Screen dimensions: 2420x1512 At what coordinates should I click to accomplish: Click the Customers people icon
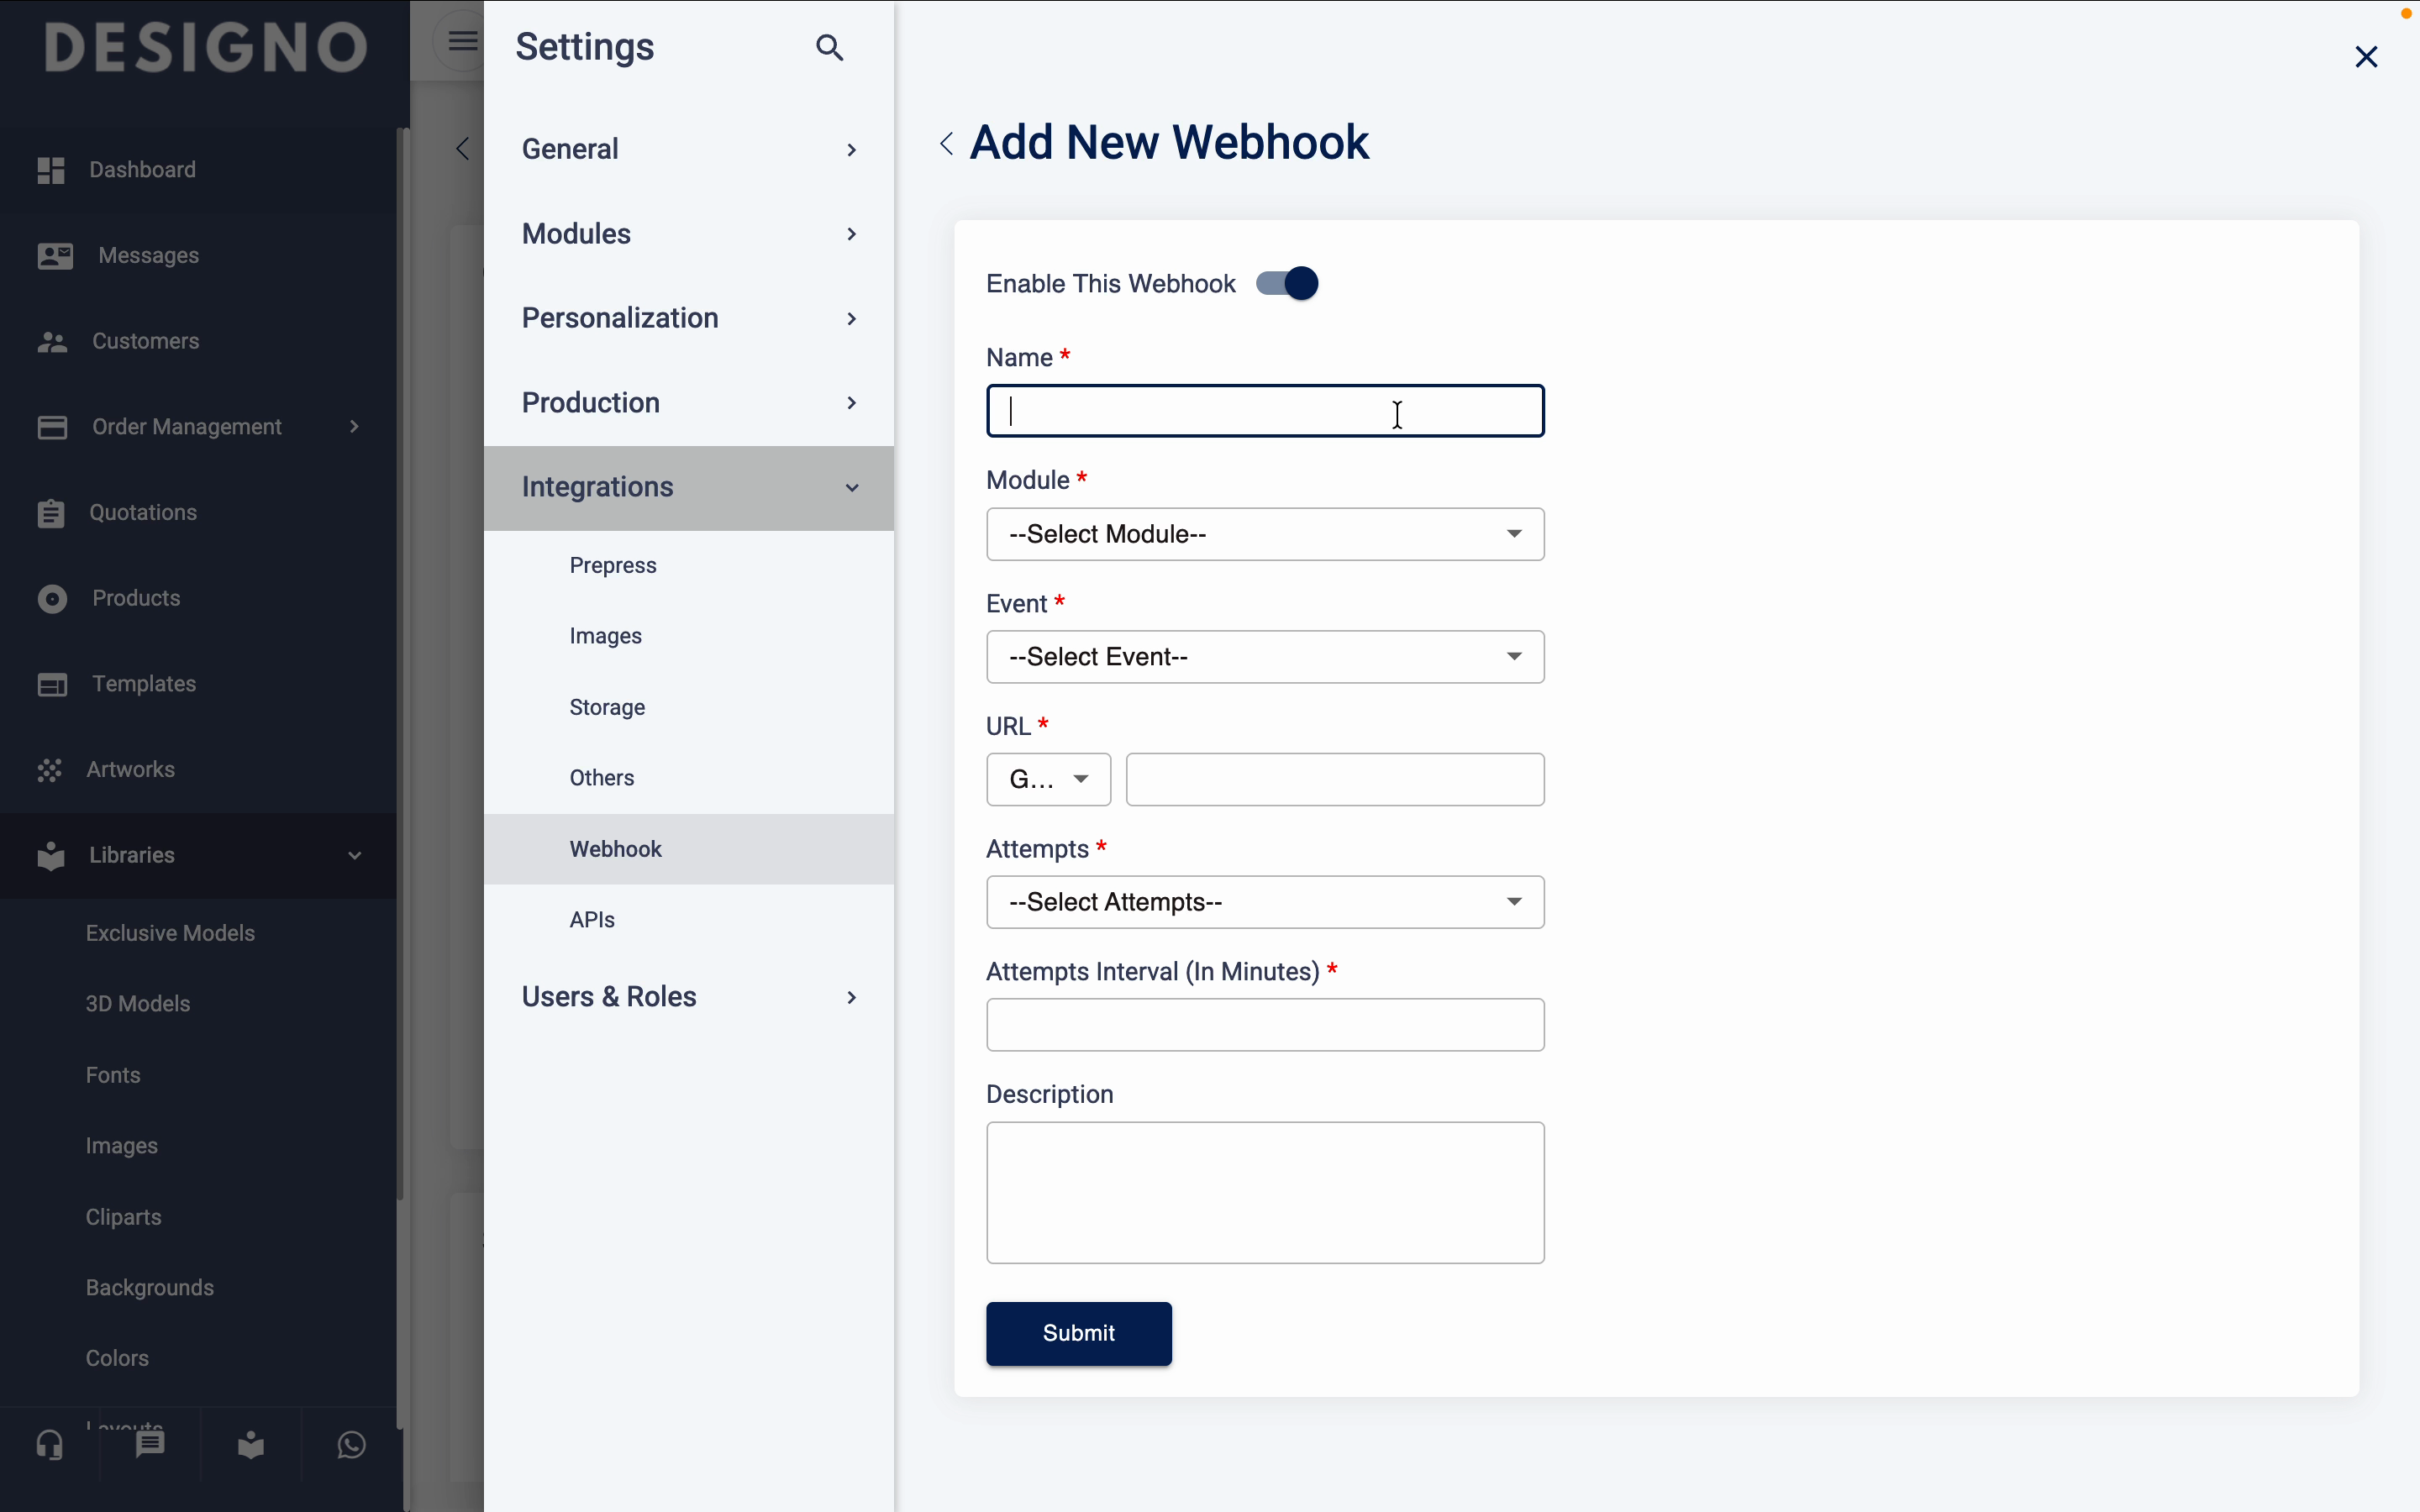tap(52, 342)
